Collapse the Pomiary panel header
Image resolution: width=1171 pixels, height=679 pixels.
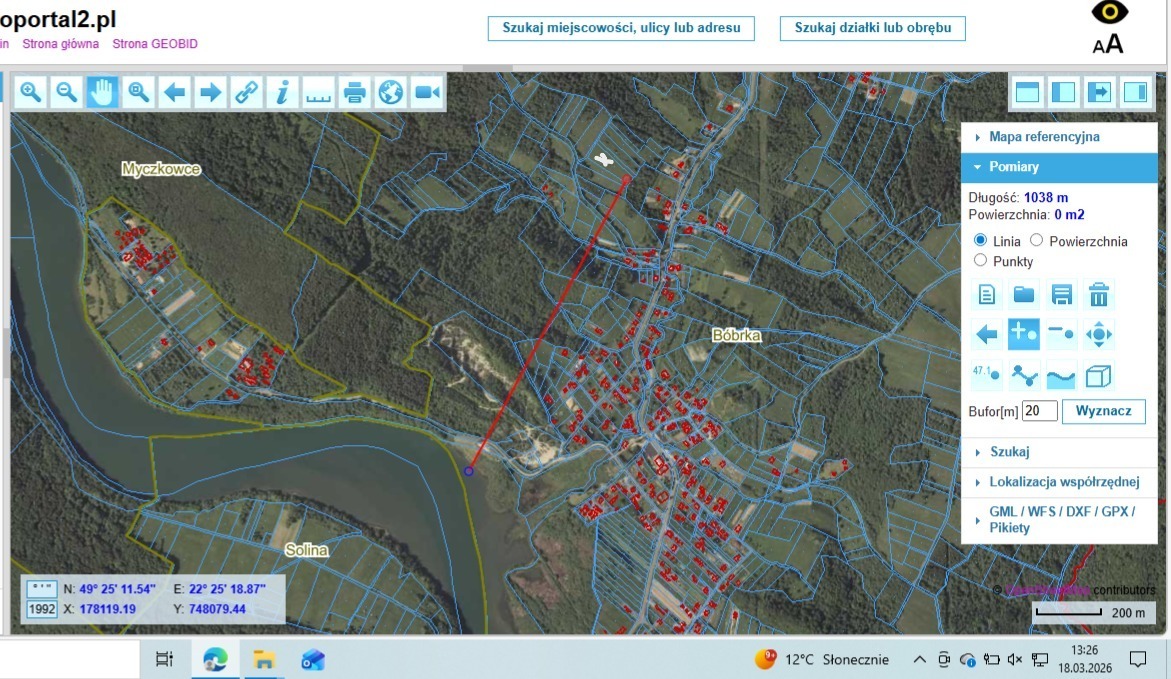point(1013,167)
